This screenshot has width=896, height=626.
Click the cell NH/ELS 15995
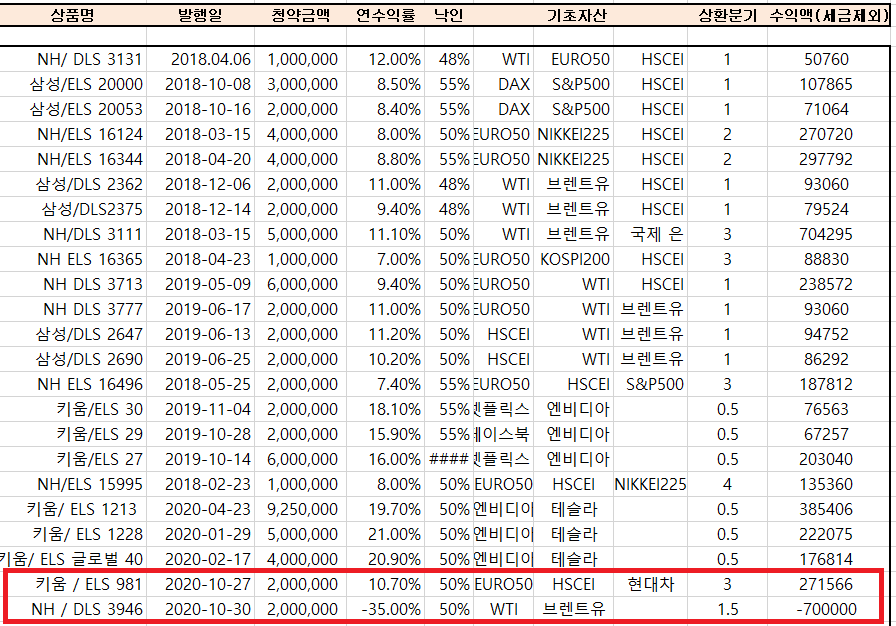pos(73,485)
